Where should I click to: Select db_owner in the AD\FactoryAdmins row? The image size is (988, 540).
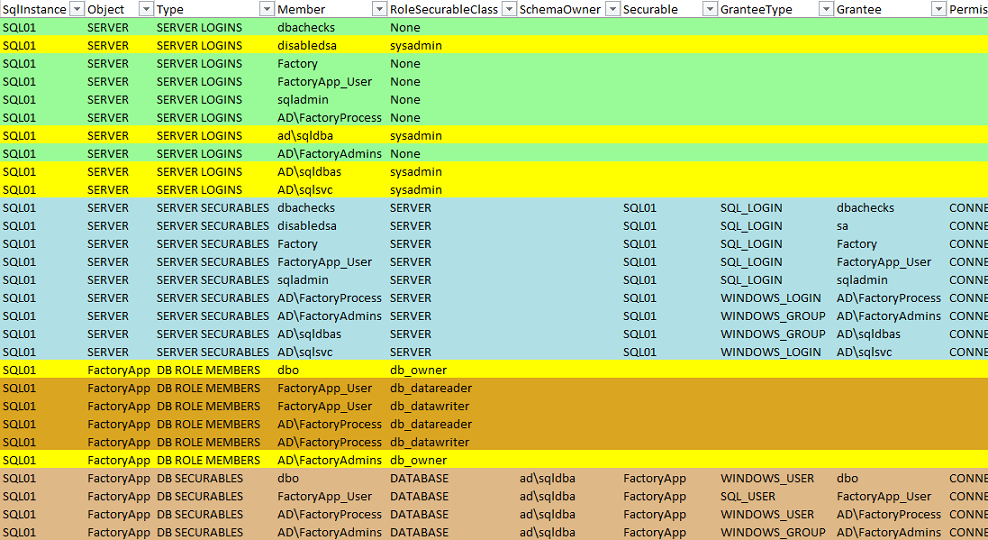coord(418,460)
